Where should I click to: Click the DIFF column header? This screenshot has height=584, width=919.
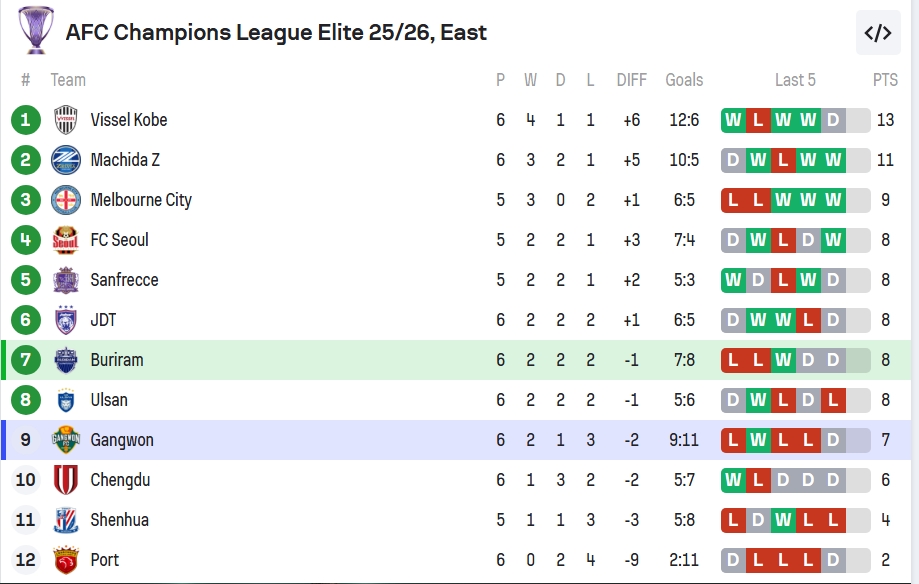tap(631, 80)
